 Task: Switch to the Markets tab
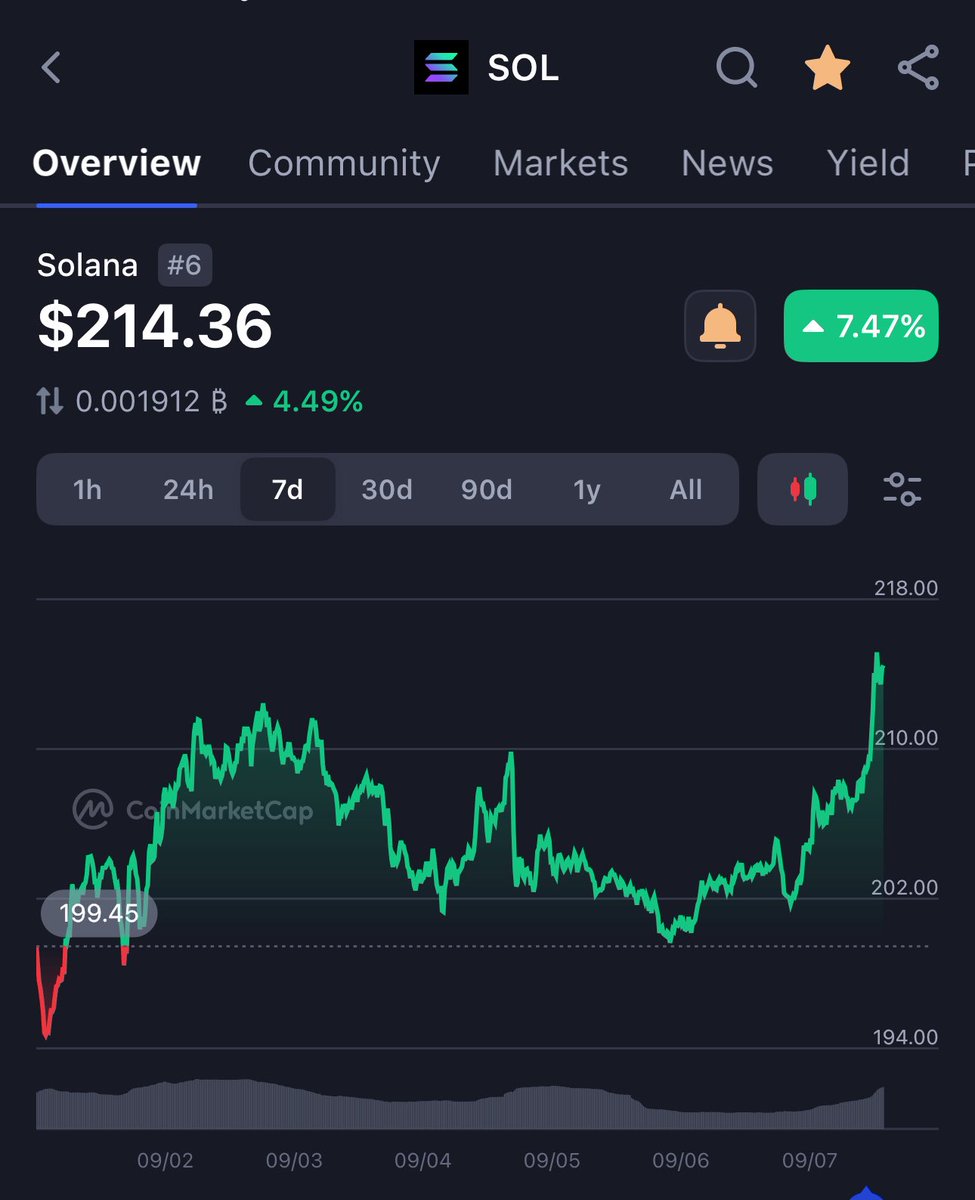pos(561,163)
